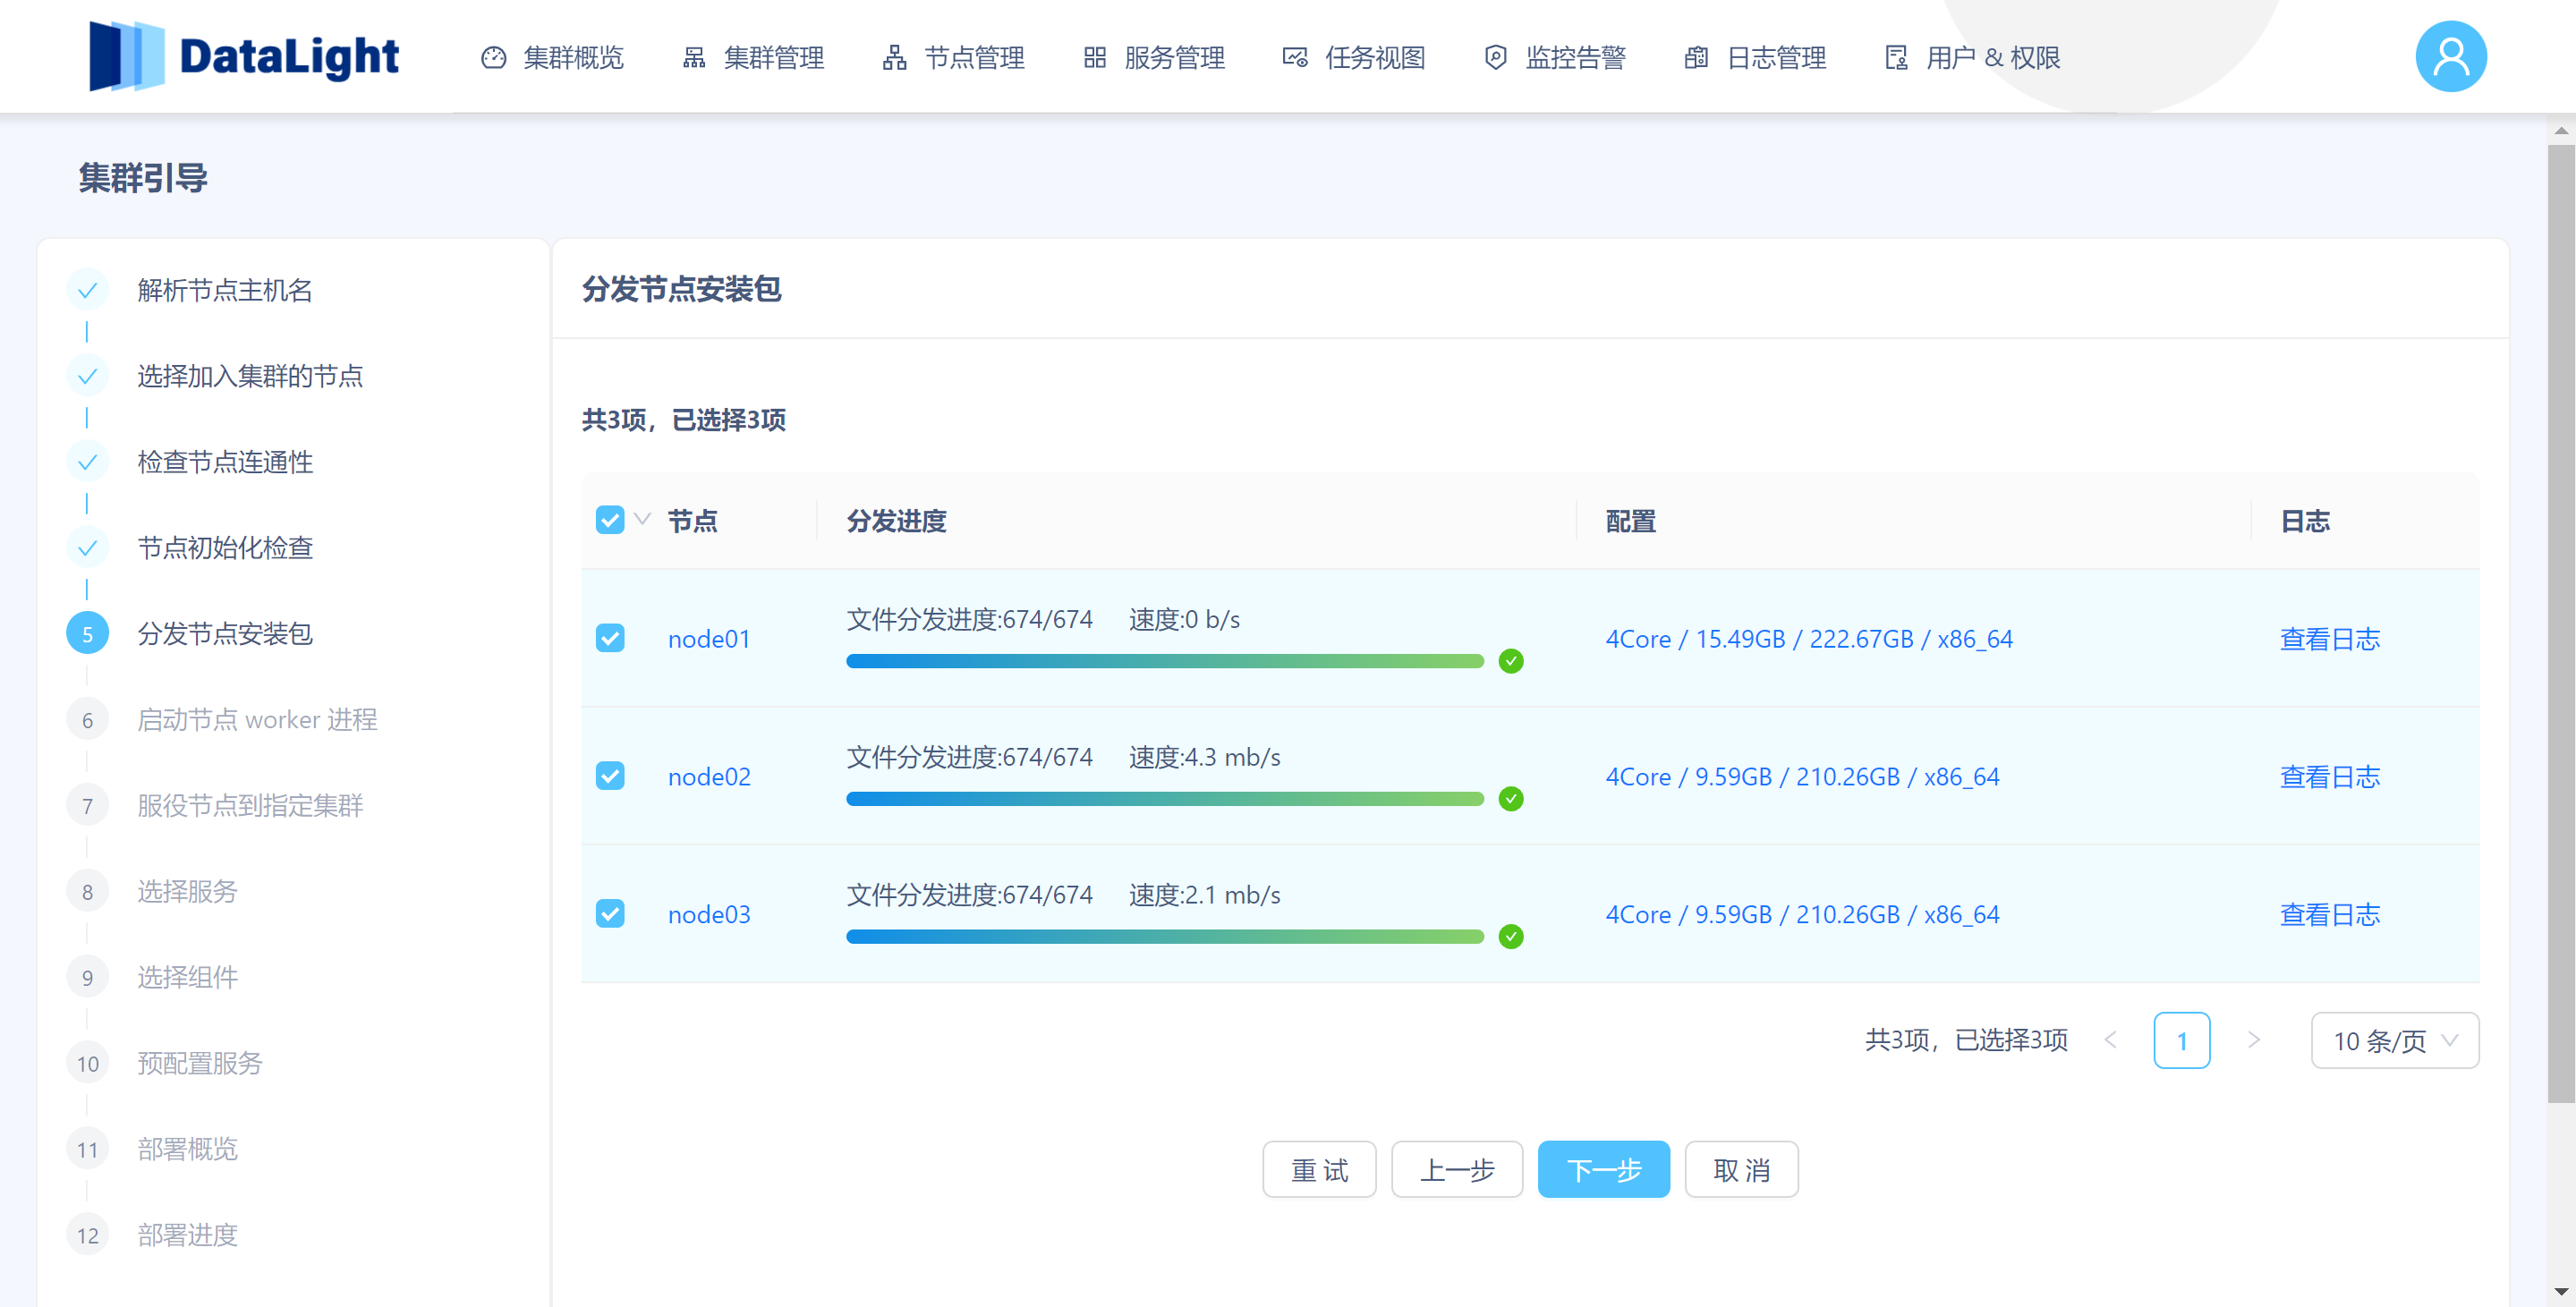Click the vertical scrollbar thumb
Screen dimensions: 2576x1307
(x=2561, y=623)
